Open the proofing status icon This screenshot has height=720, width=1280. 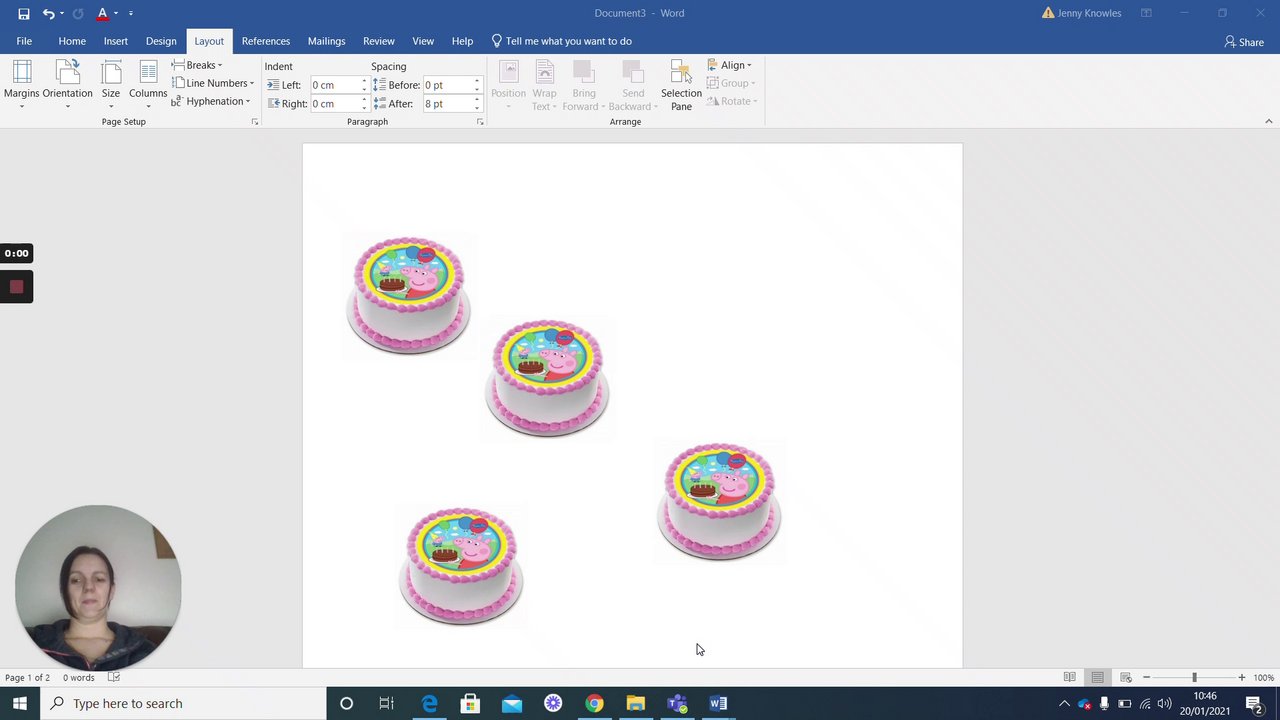(114, 678)
